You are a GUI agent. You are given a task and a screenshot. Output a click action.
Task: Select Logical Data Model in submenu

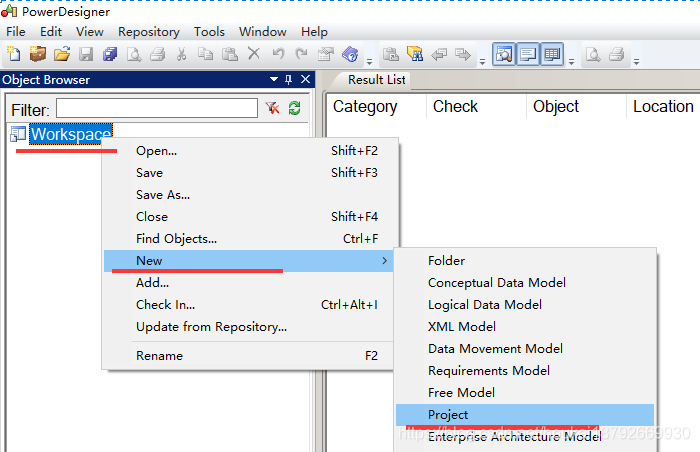tap(525, 305)
